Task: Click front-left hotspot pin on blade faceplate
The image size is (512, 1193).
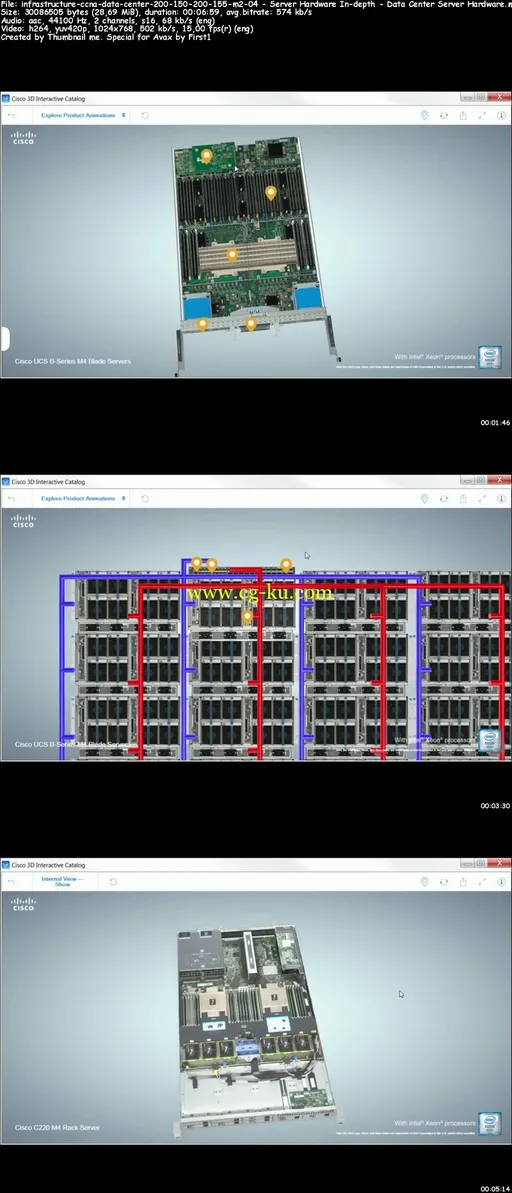Action: point(202,324)
